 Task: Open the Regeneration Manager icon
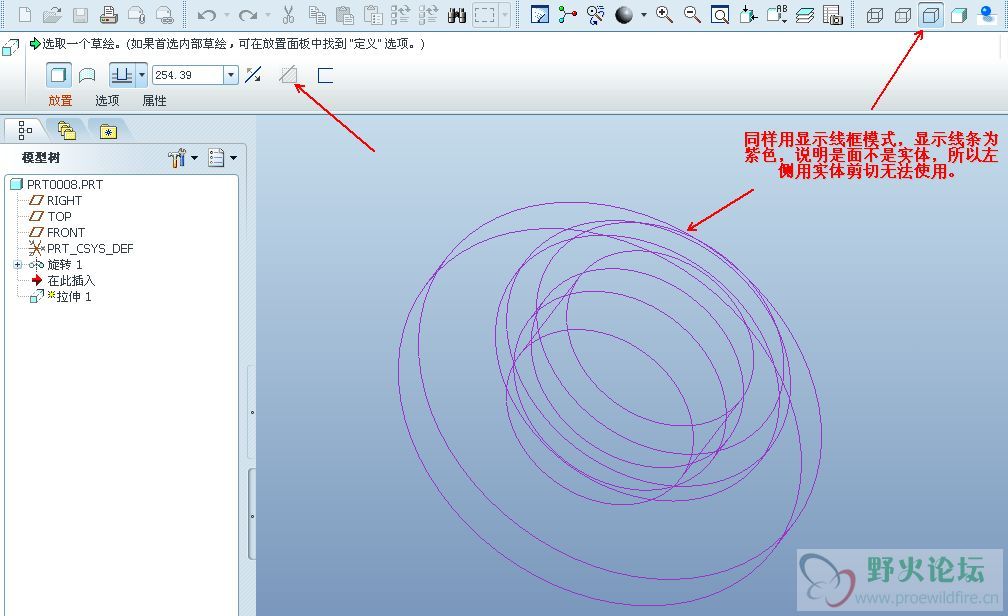[x=428, y=14]
